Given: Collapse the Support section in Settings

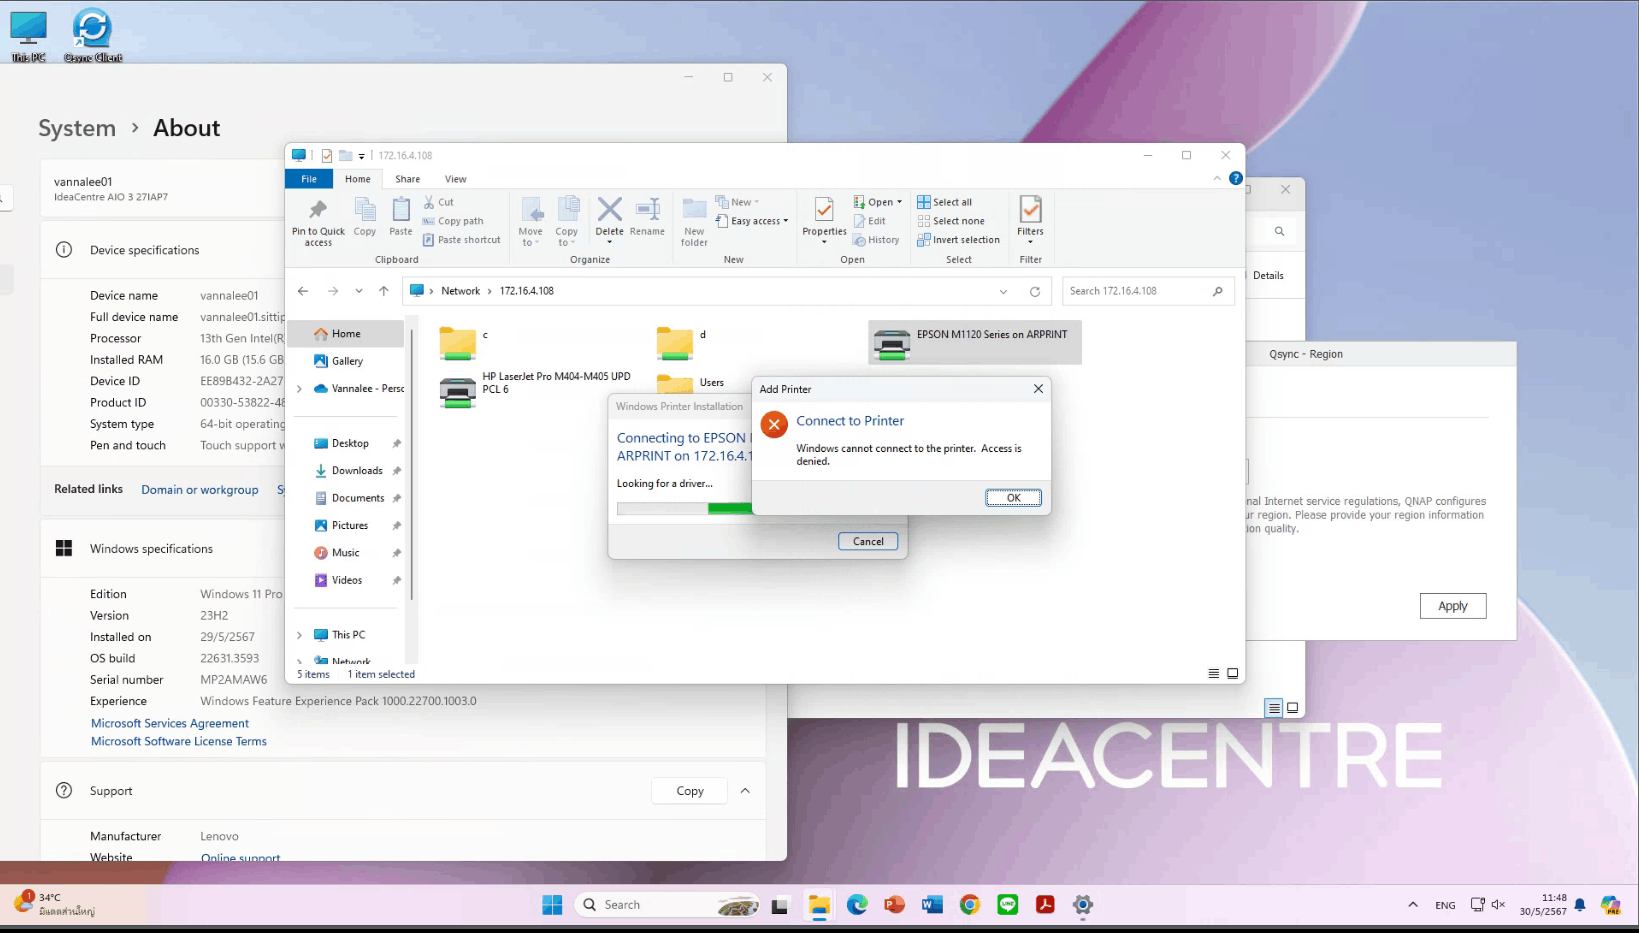Looking at the screenshot, I should pos(745,791).
